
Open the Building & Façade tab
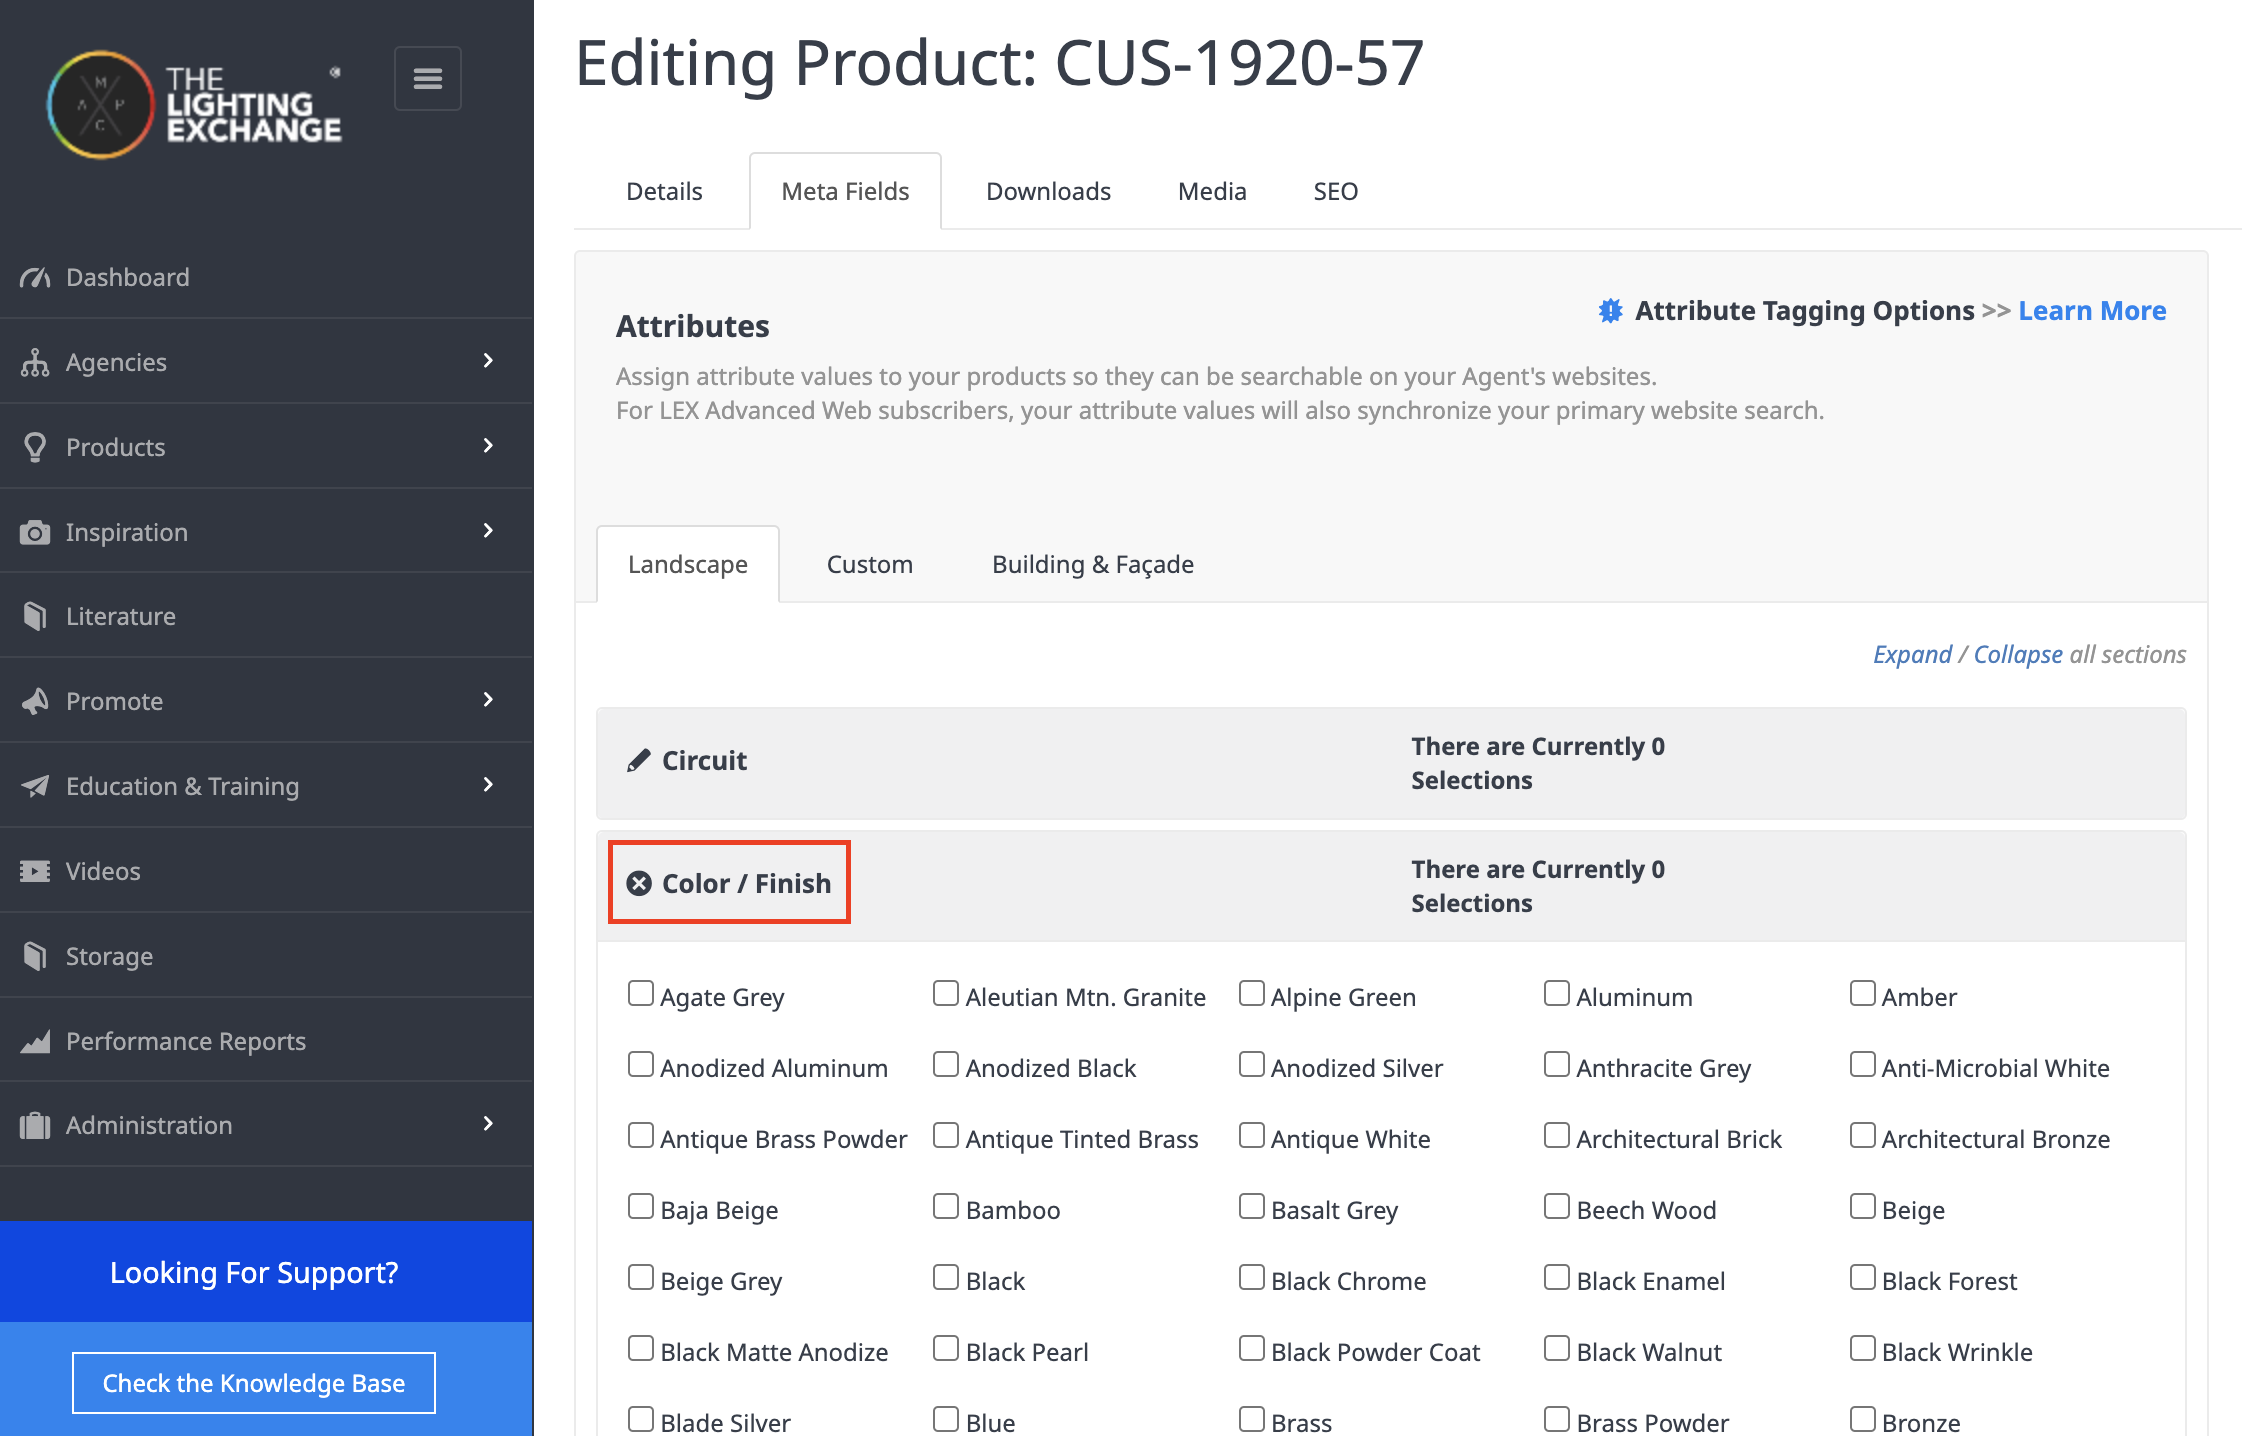[1092, 564]
